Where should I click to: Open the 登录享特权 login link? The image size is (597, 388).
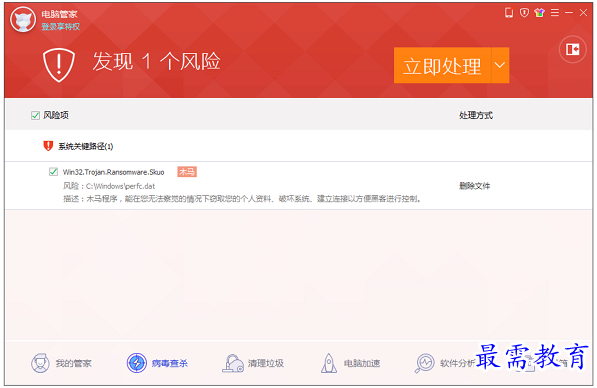61,27
